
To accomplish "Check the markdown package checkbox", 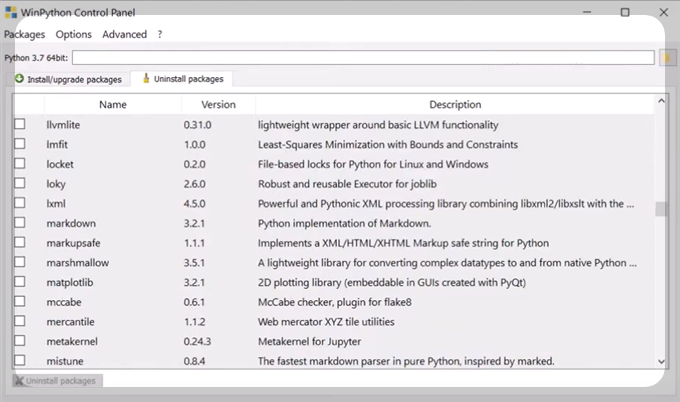I will [20, 222].
